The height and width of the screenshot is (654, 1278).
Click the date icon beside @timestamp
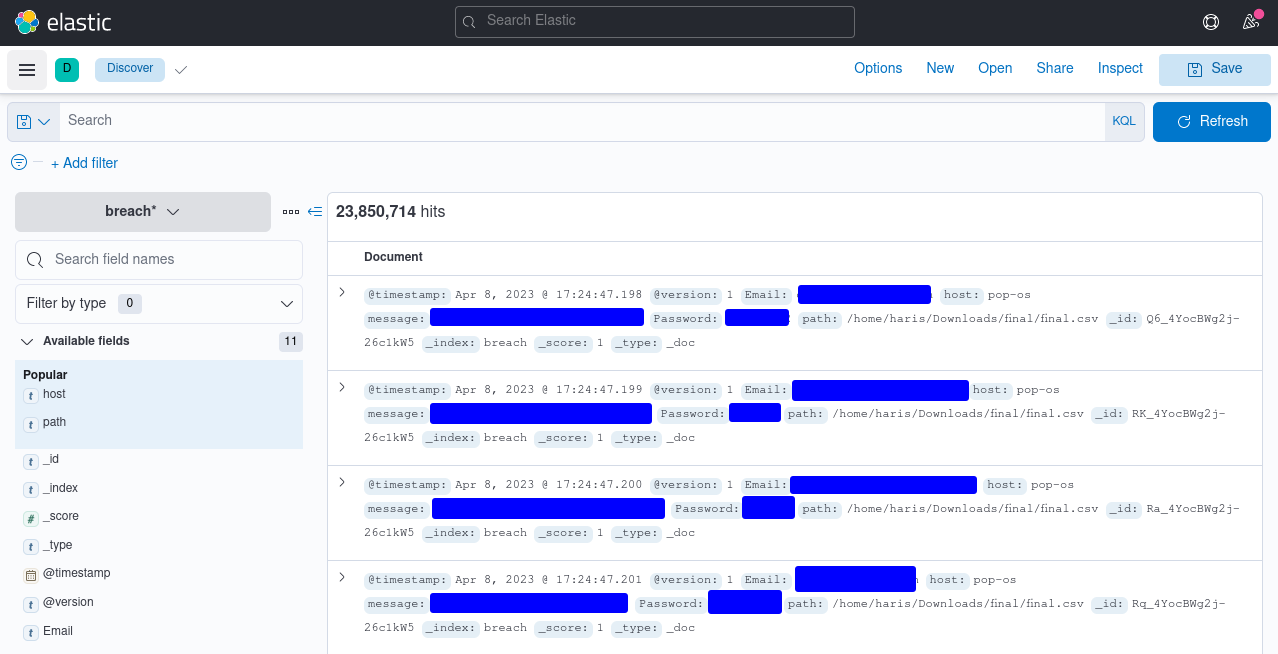(x=31, y=575)
